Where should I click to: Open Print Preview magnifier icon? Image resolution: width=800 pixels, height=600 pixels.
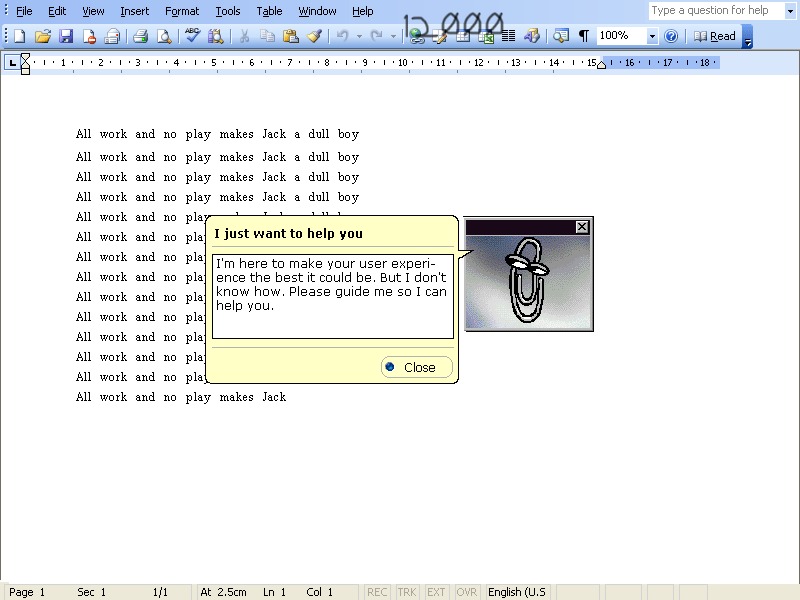pyautogui.click(x=164, y=36)
